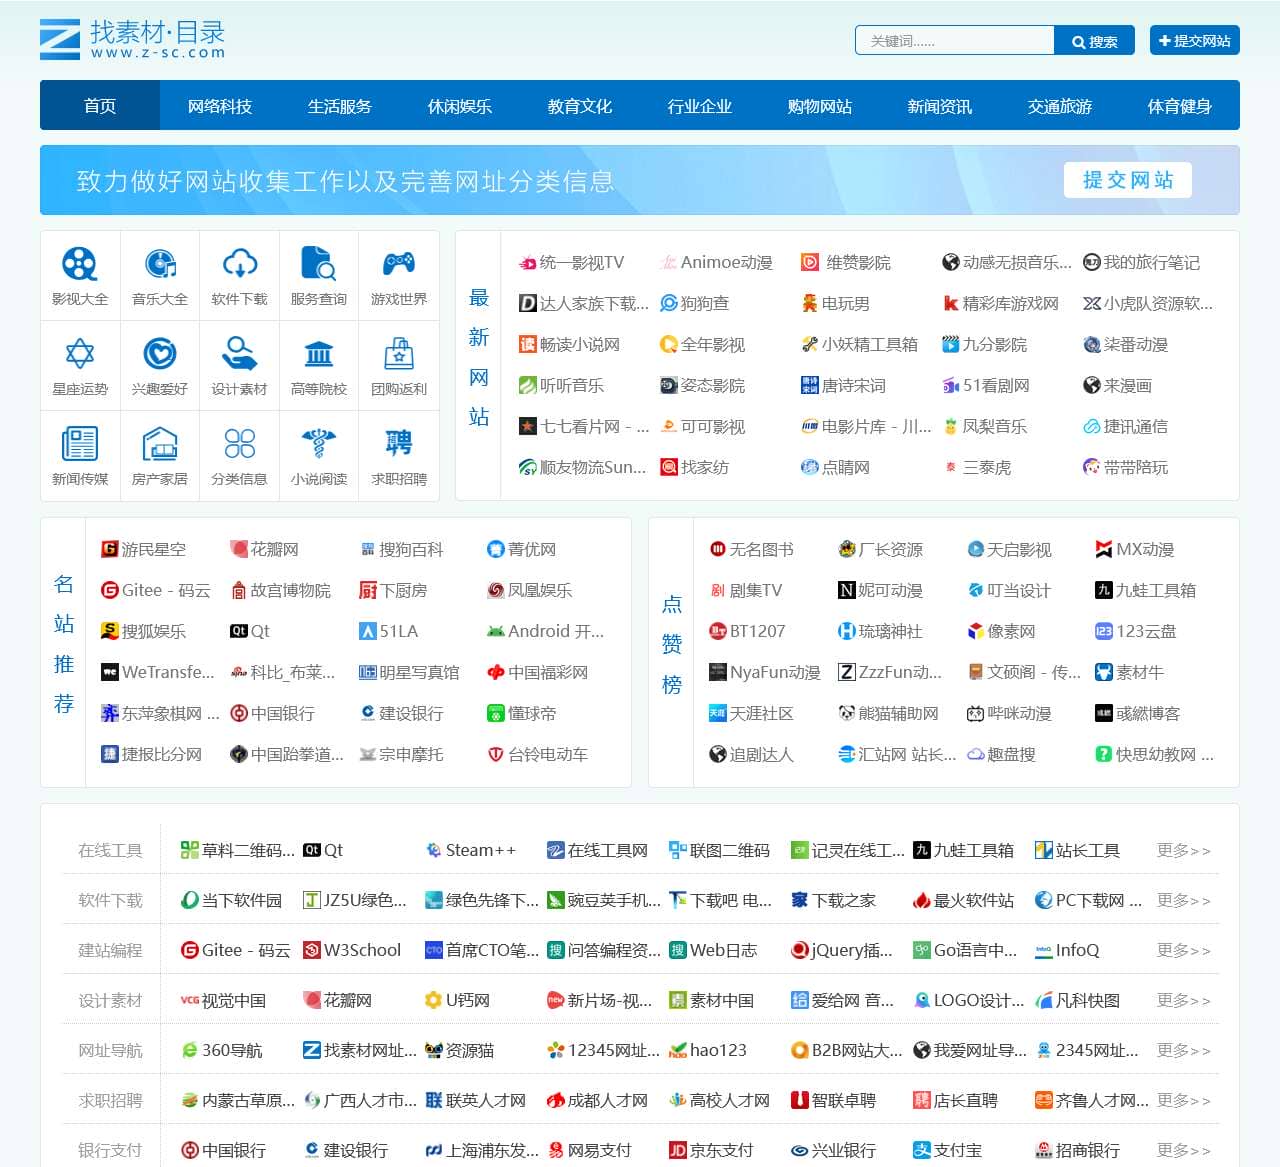Viewport: 1280px width, 1167px height.
Task: Open the 视觉中国 link
Action: [234, 1000]
